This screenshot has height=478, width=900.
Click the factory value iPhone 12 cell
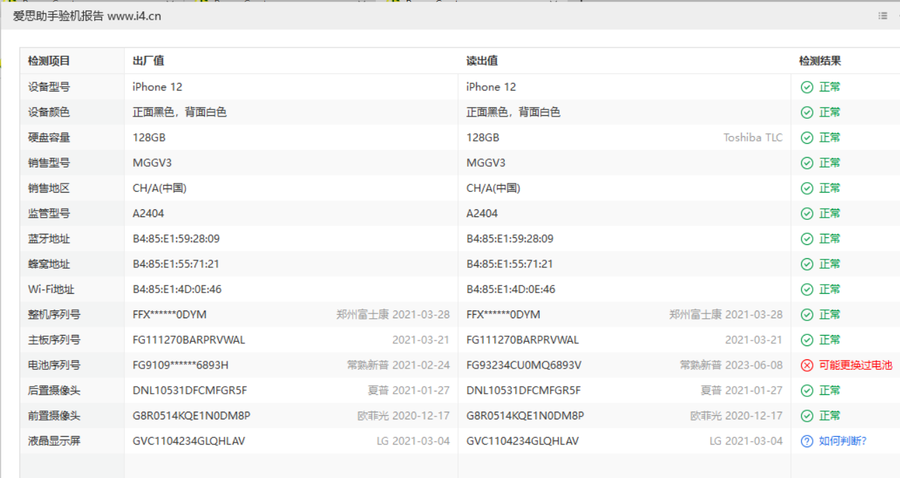(157, 87)
